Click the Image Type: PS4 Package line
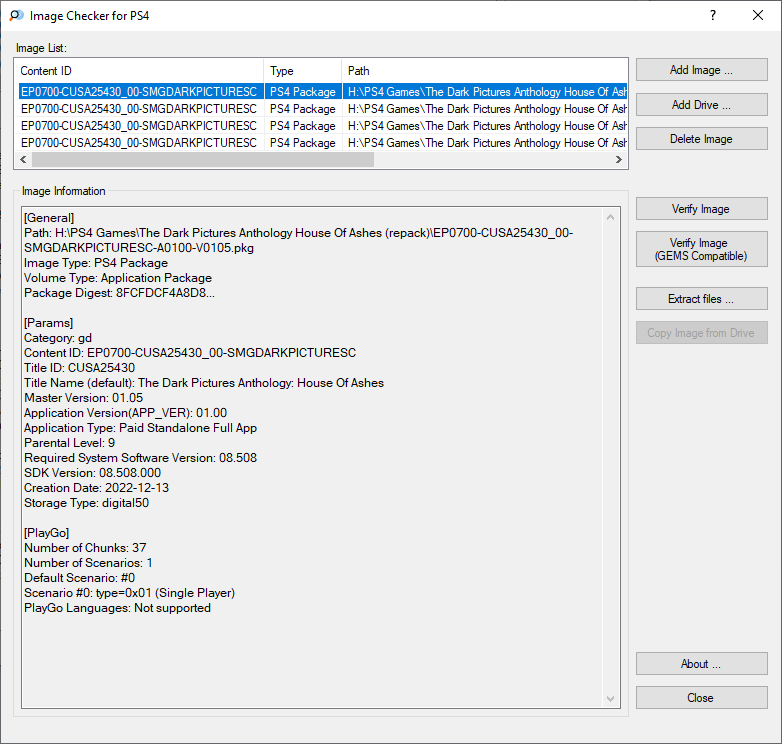 (96, 263)
